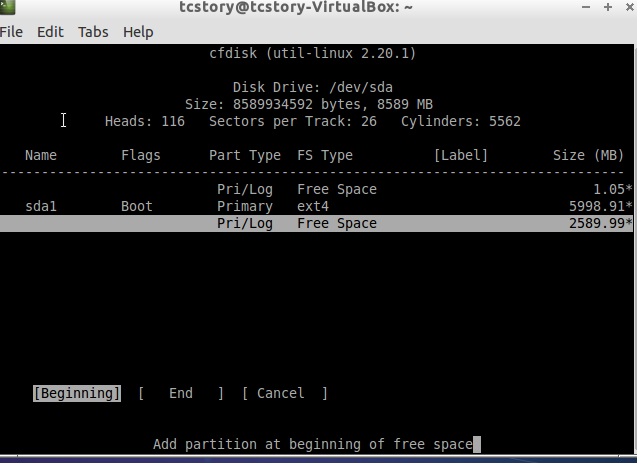The width and height of the screenshot is (637, 463).
Task: Click the Size: 8589934592 bytes line
Action: pyautogui.click(x=309, y=104)
